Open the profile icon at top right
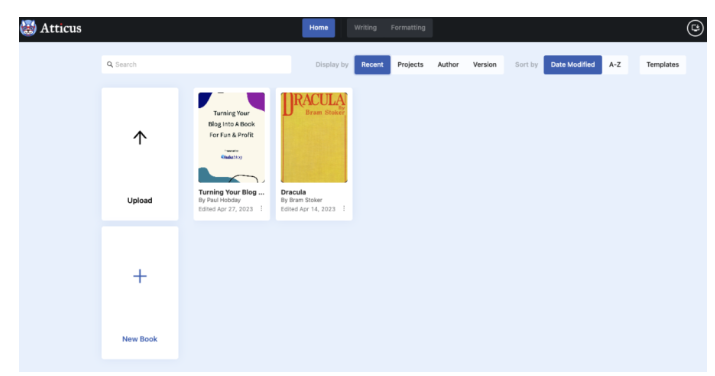715x376 pixels. point(695,28)
